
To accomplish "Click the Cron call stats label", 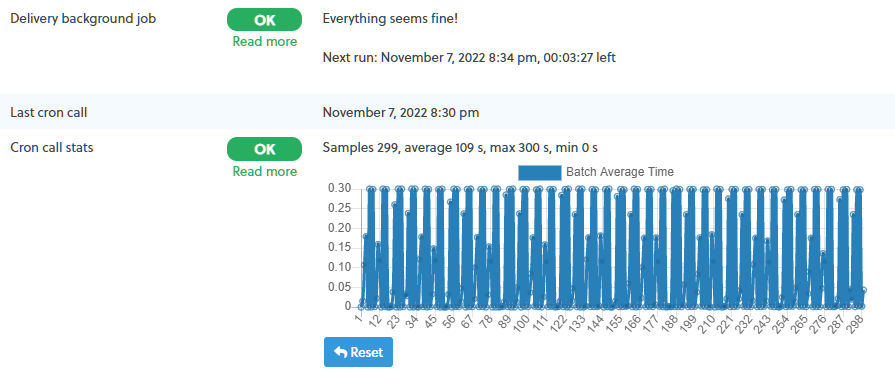I will 52,148.
